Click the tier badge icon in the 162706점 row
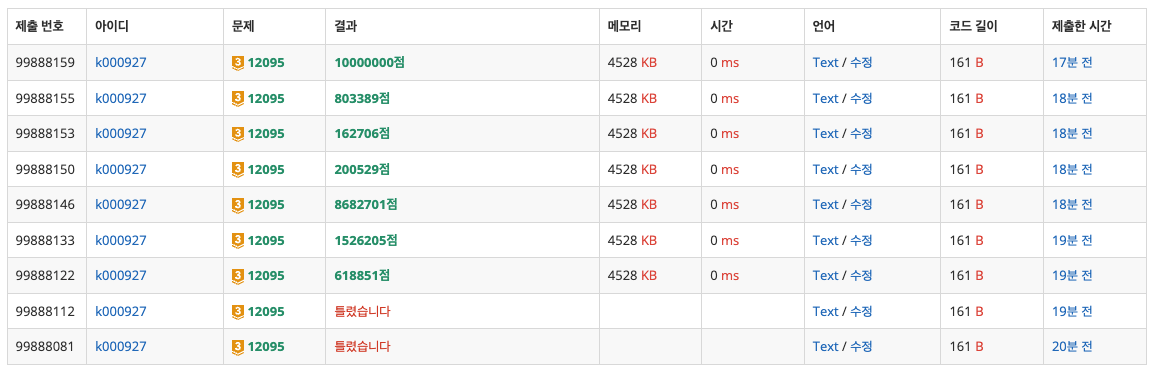 click(x=237, y=133)
